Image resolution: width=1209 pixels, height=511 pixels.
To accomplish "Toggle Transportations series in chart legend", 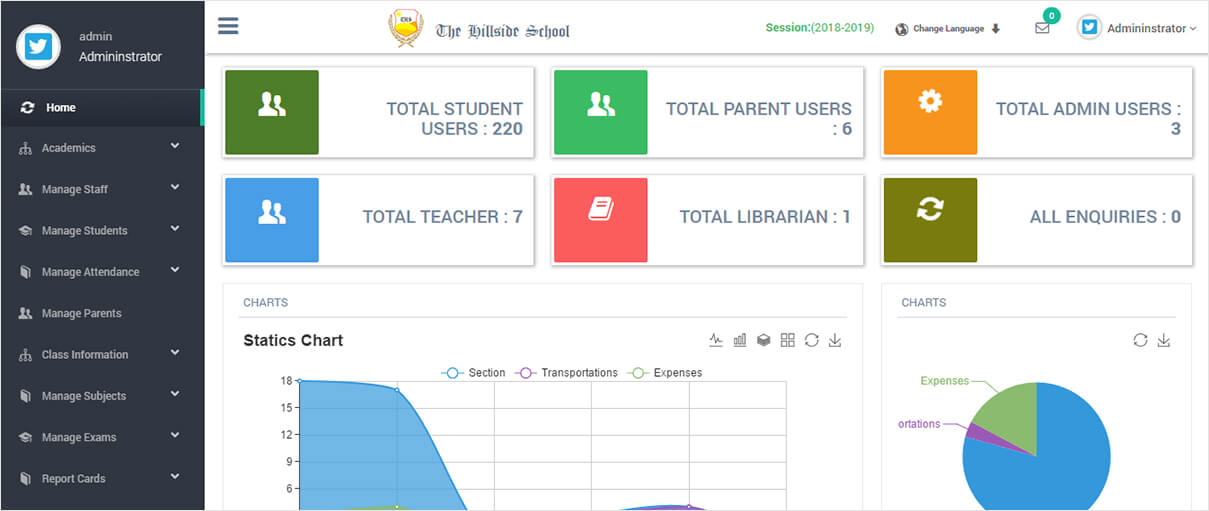I will tap(567, 373).
